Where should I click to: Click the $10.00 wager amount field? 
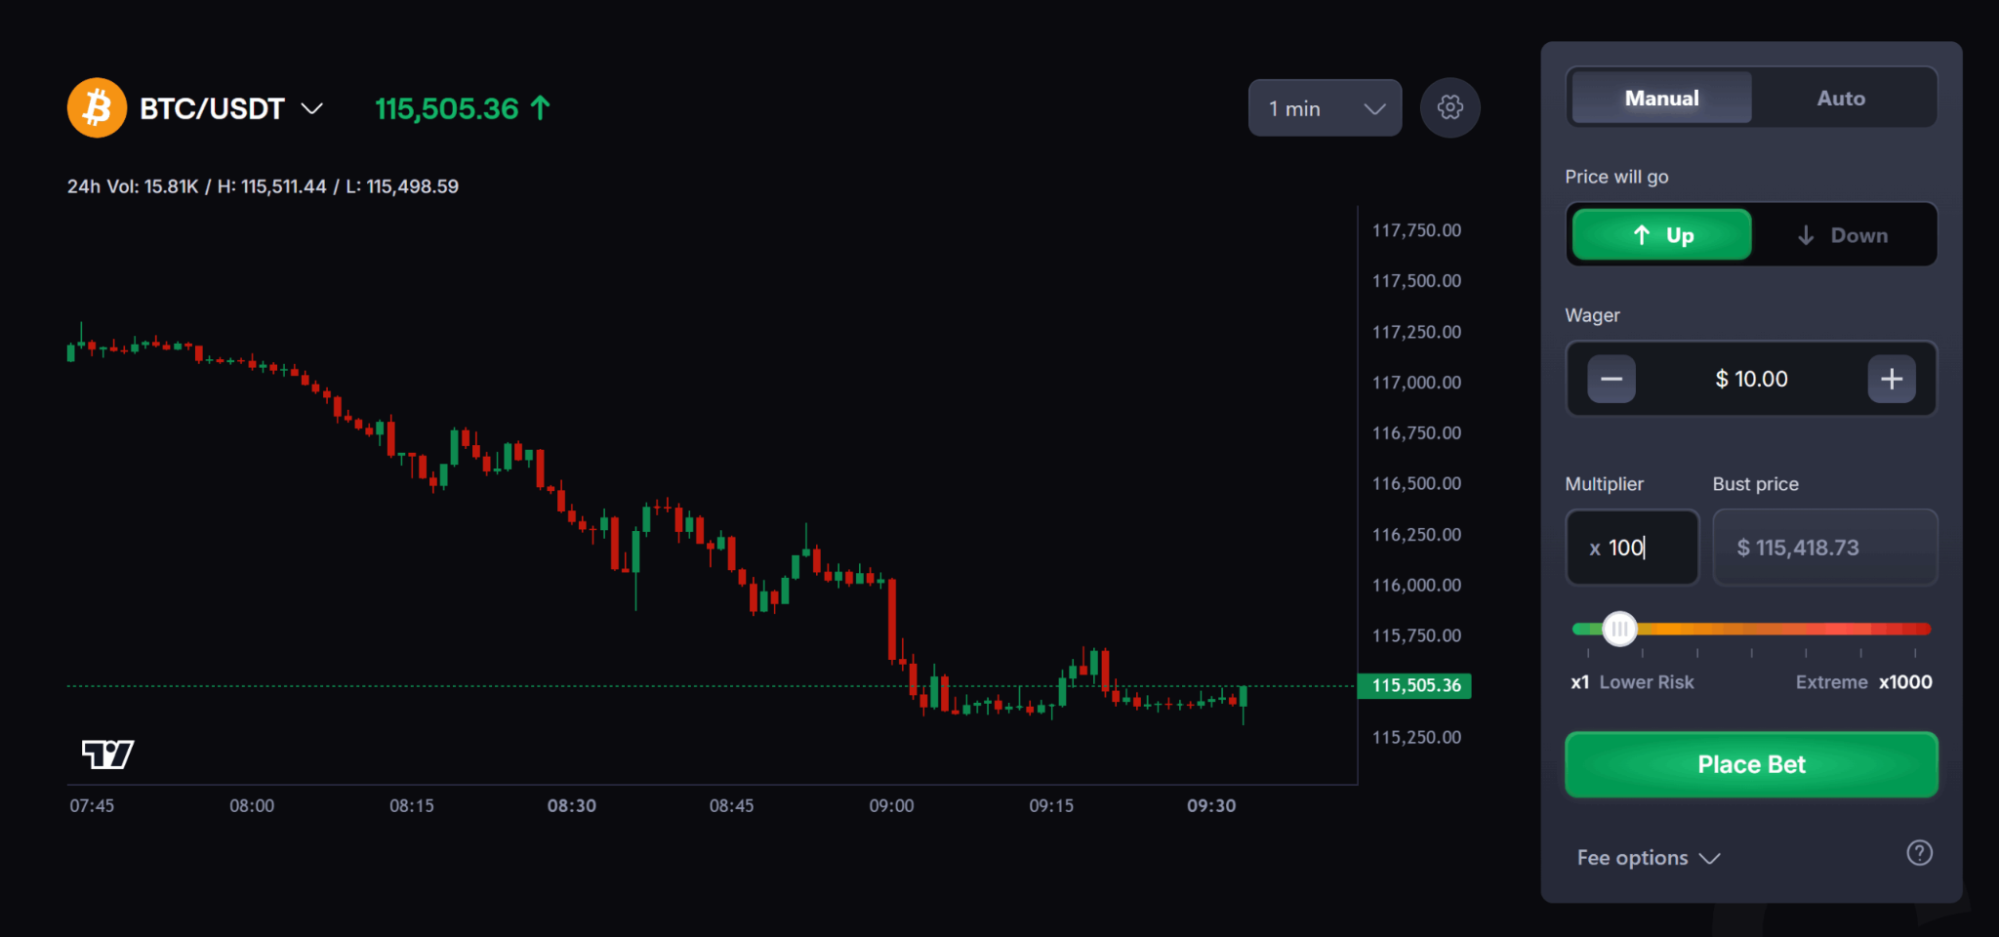coord(1751,378)
